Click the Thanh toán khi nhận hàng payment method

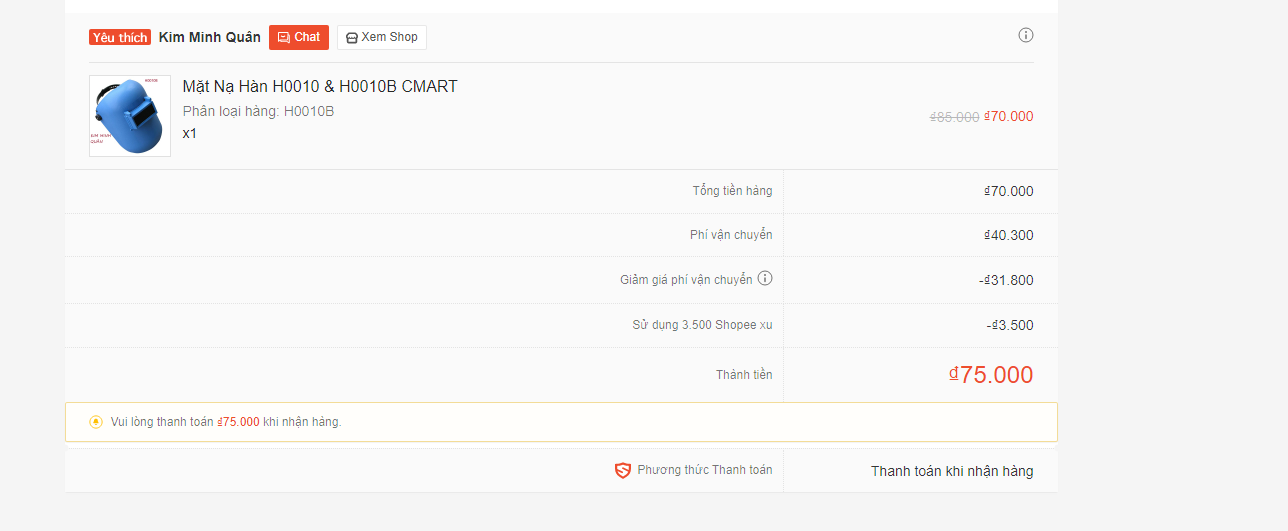pos(952,471)
